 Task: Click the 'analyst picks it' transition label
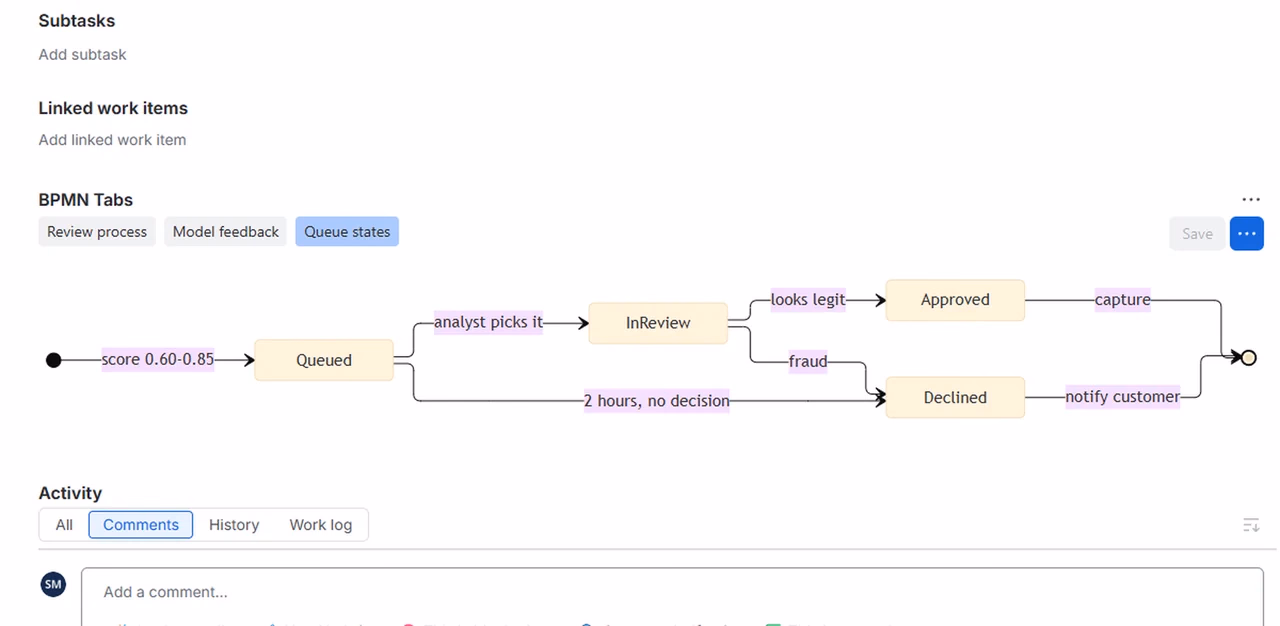tap(488, 322)
